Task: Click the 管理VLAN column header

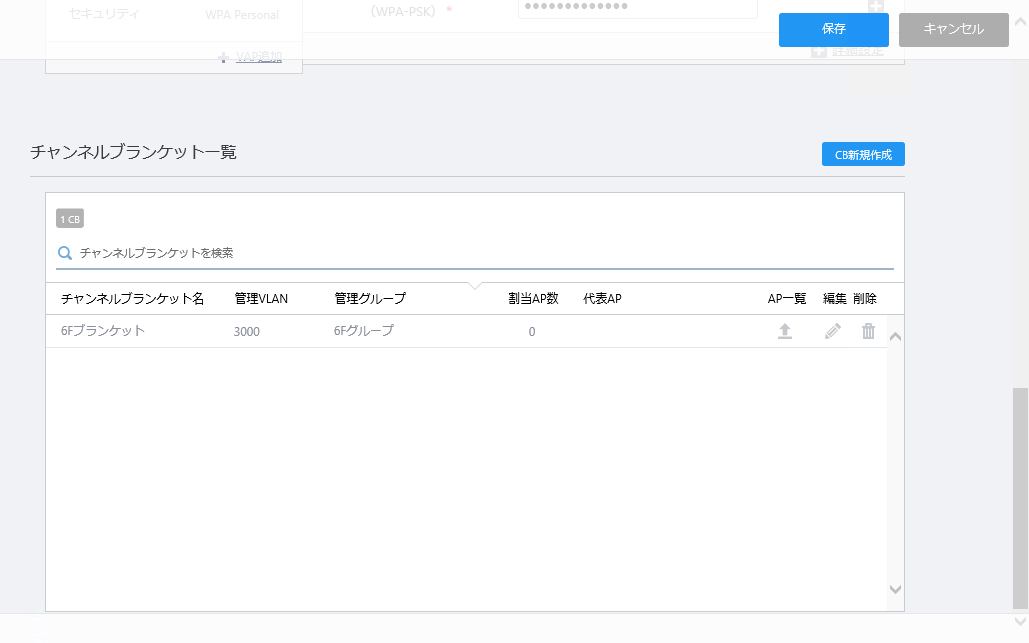Action: [261, 299]
